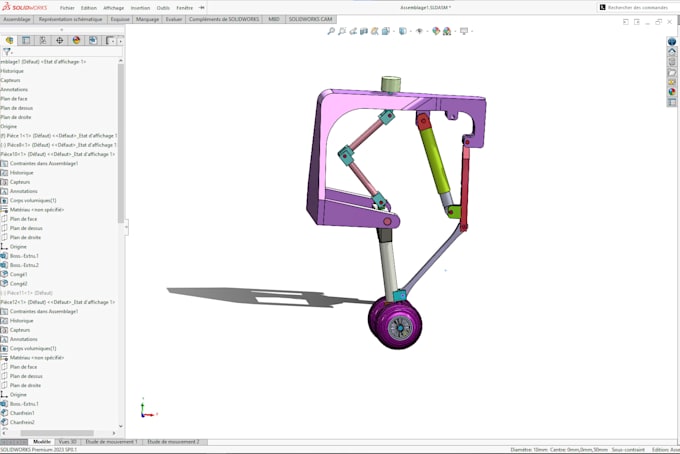This screenshot has height=454, width=680.
Task: Click Rechercher des commandes search field
Action: [638, 7]
